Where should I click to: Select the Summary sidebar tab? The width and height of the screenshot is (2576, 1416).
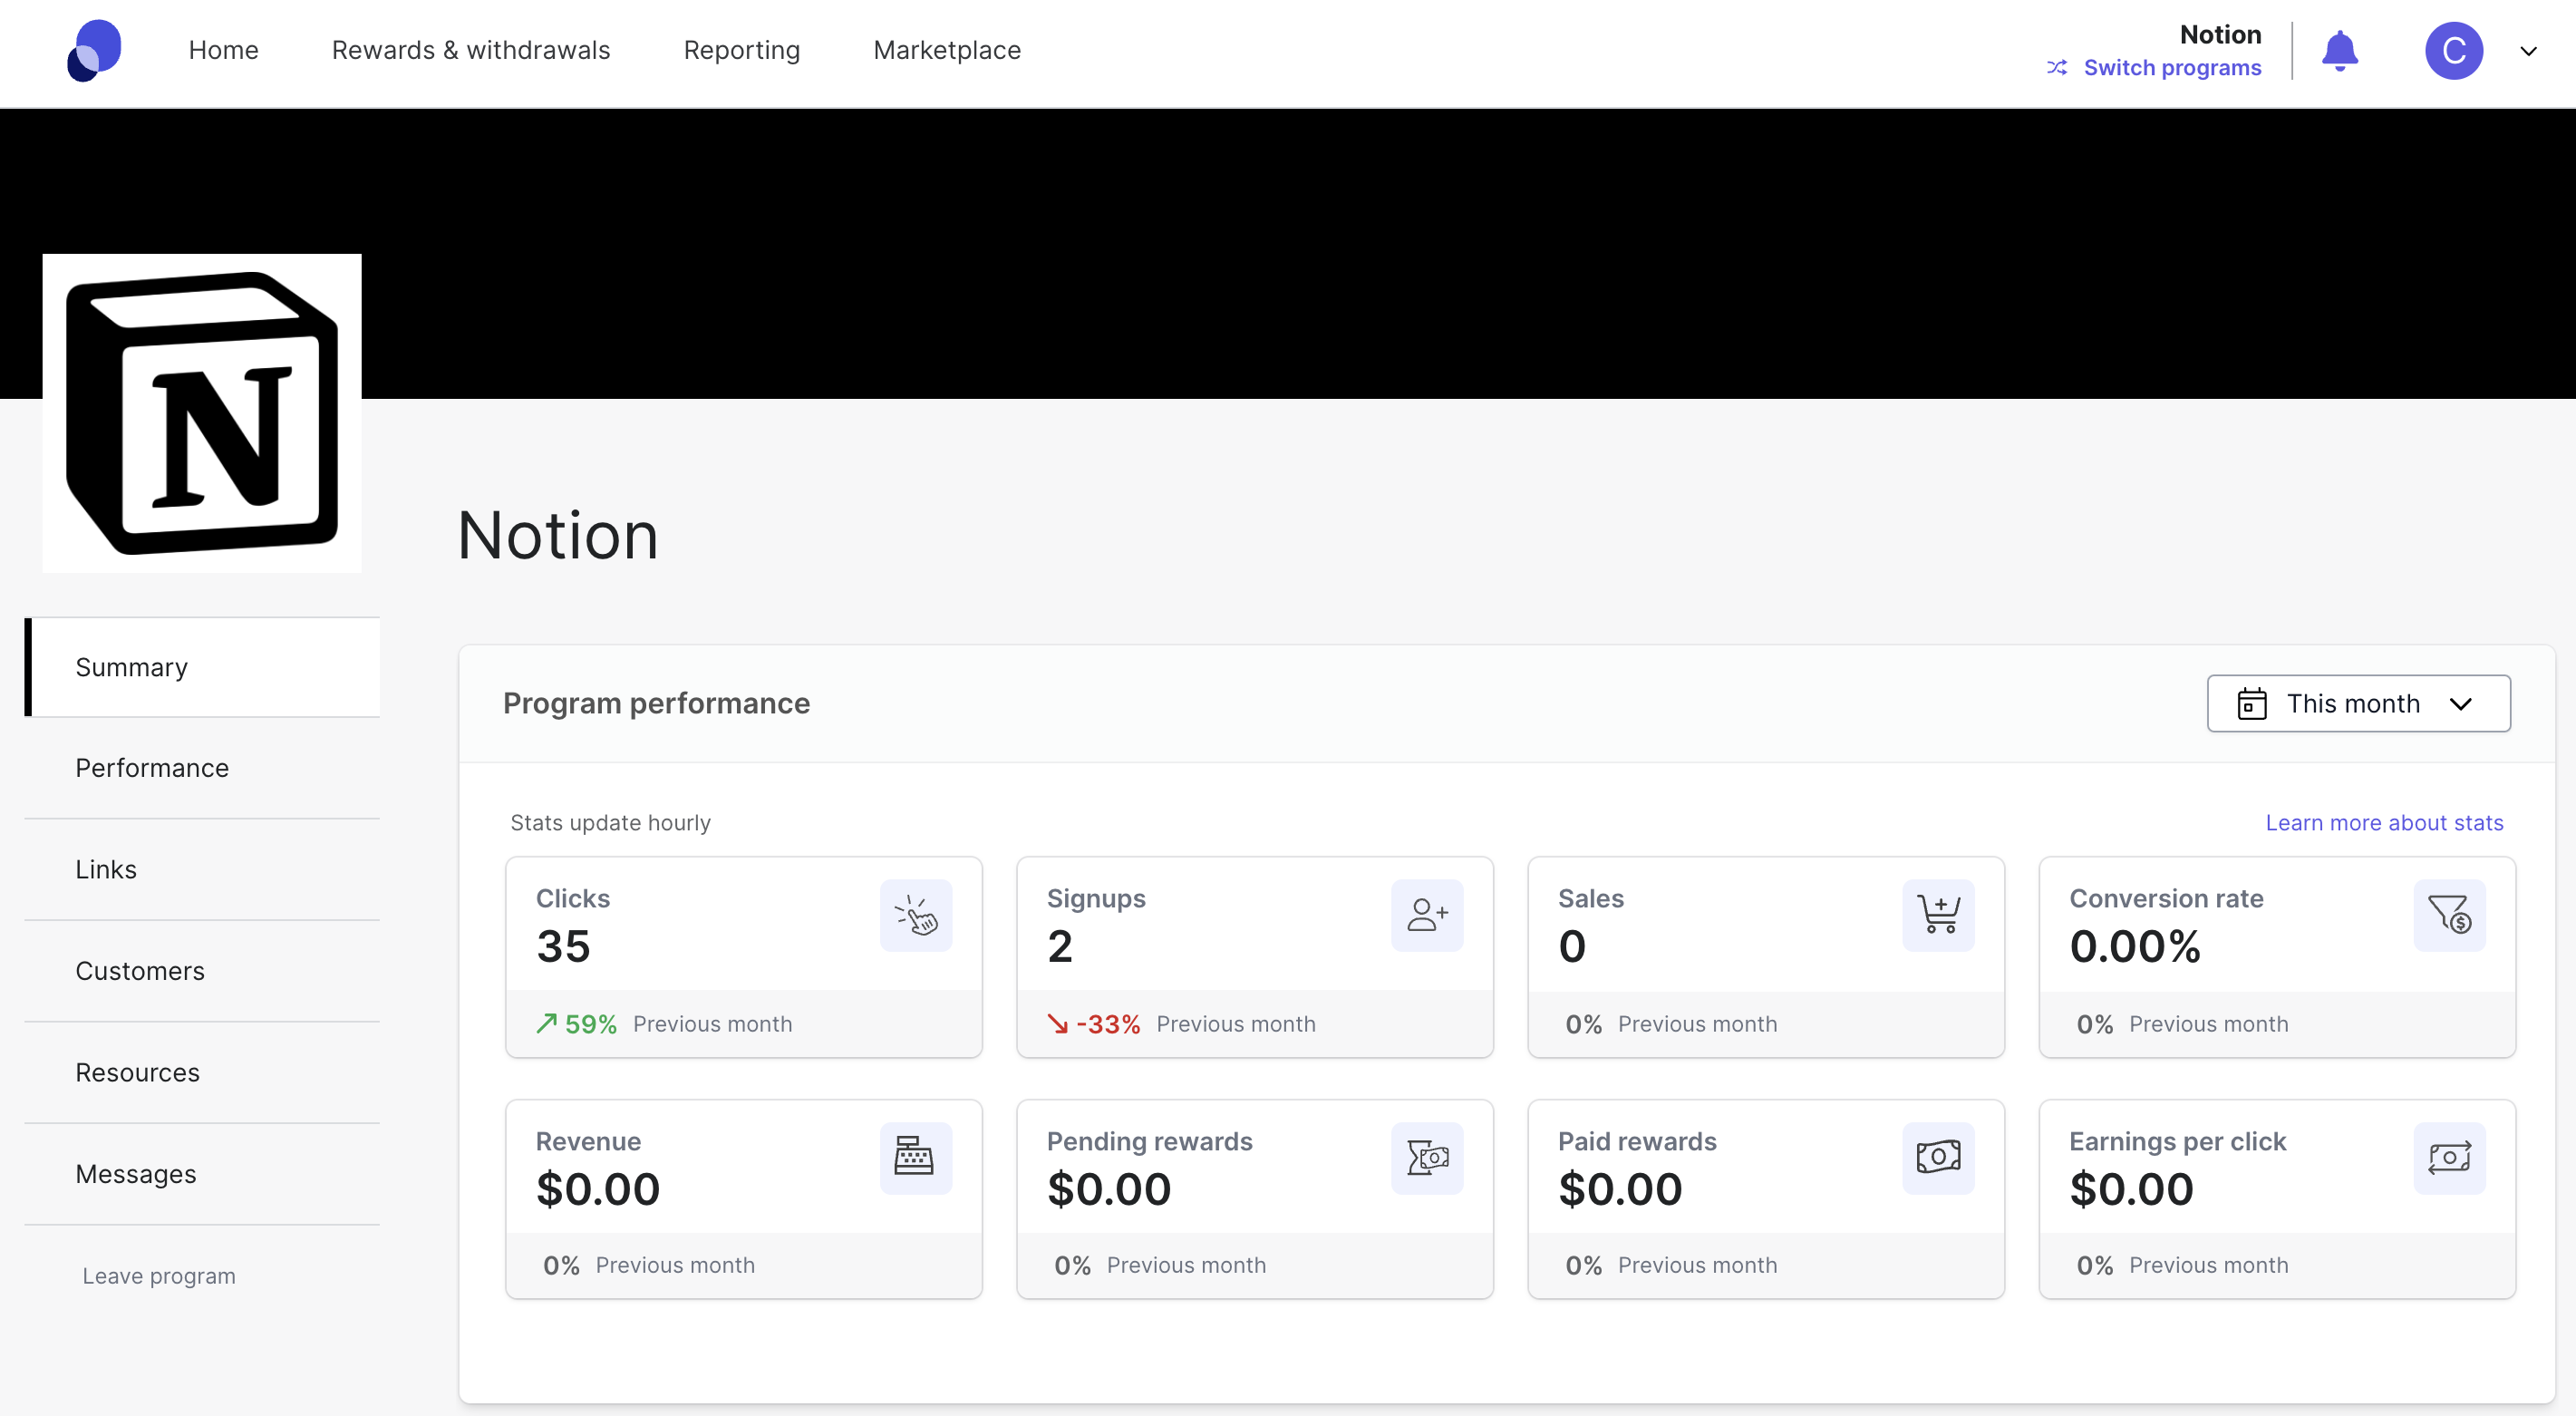coord(203,667)
